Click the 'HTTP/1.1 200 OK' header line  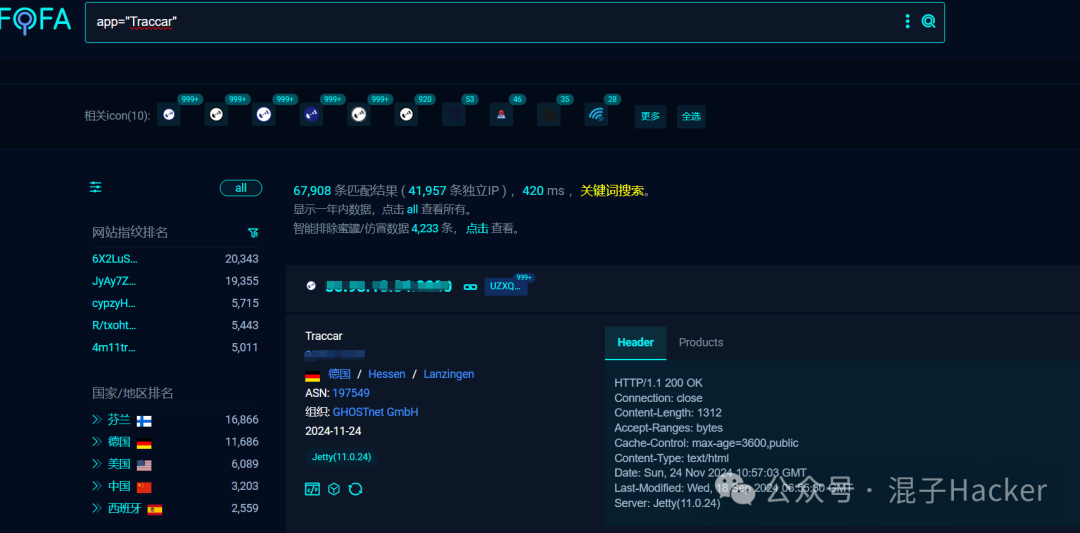[658, 383]
